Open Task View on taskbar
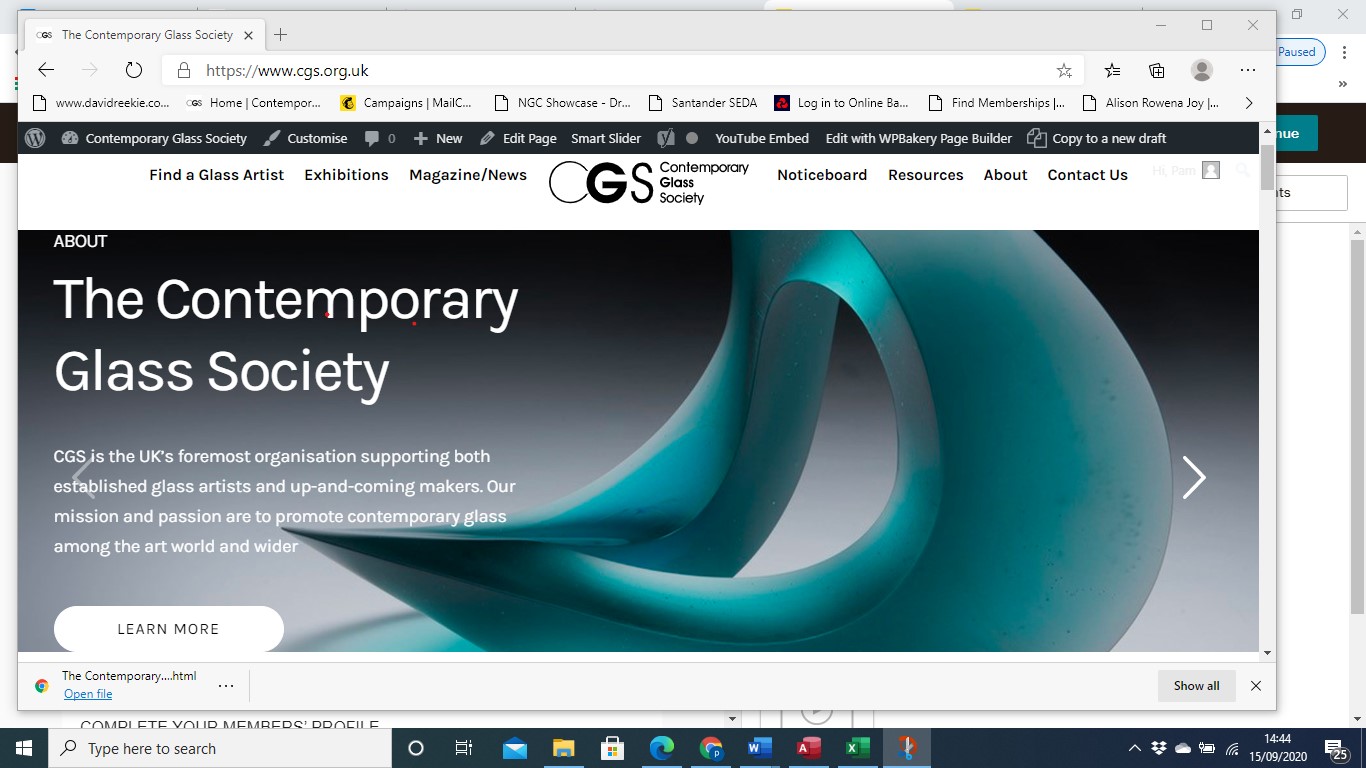 (x=464, y=748)
